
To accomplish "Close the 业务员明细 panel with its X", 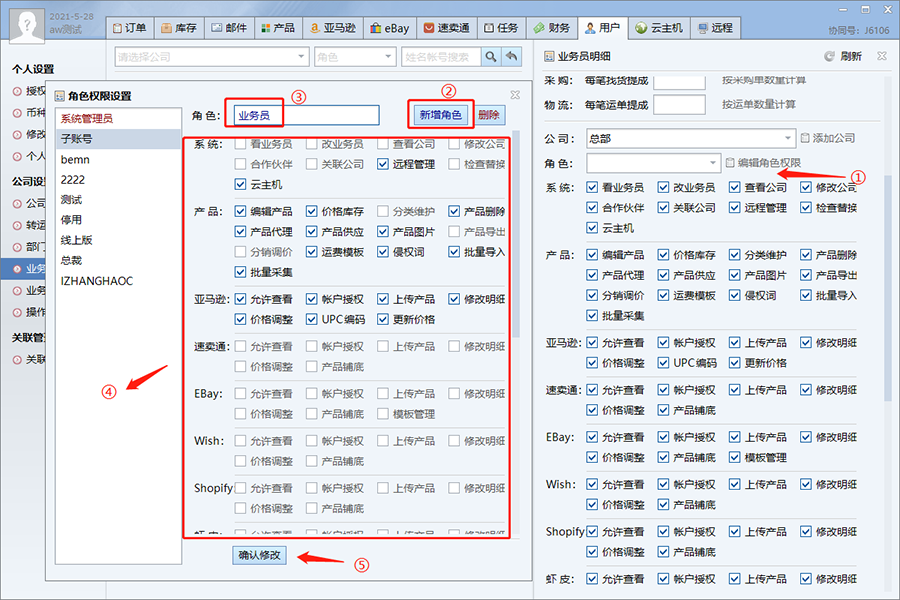I will pyautogui.click(x=882, y=56).
